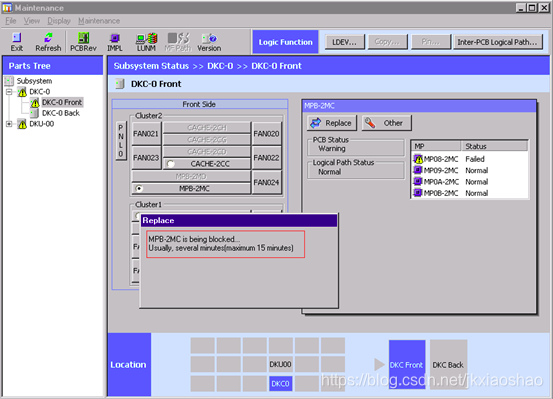
Task: Expand the DKU-00 tree node
Action: pos(10,124)
